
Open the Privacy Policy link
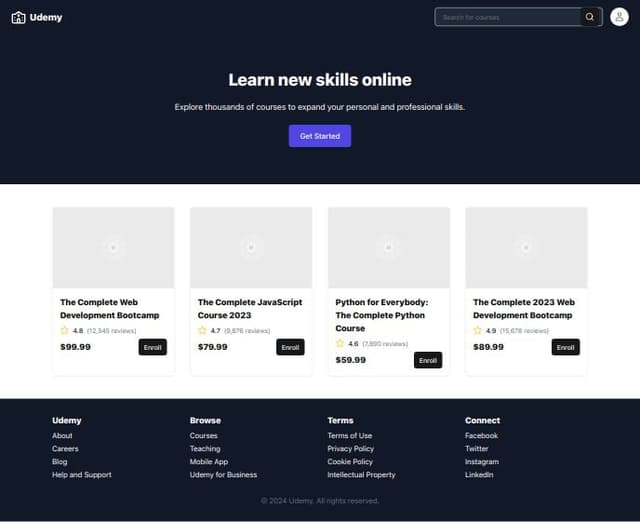point(351,449)
